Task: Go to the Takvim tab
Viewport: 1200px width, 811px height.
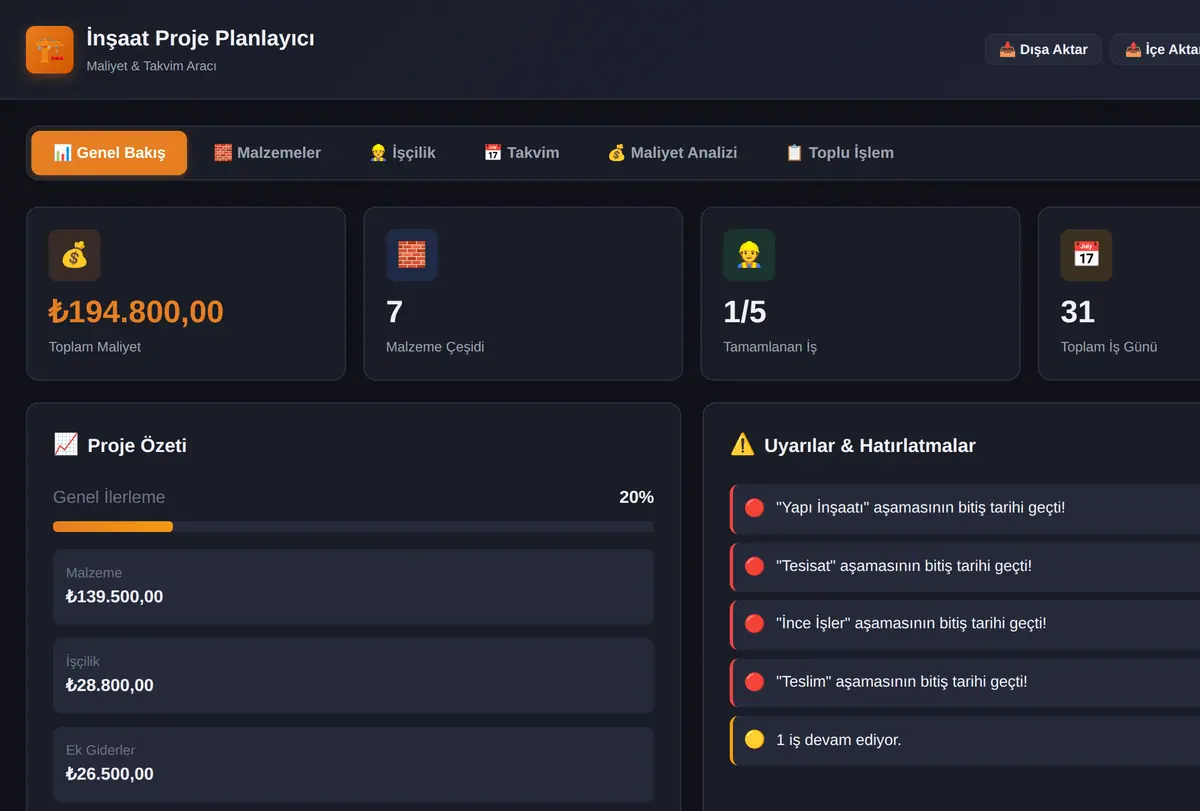Action: (x=521, y=153)
